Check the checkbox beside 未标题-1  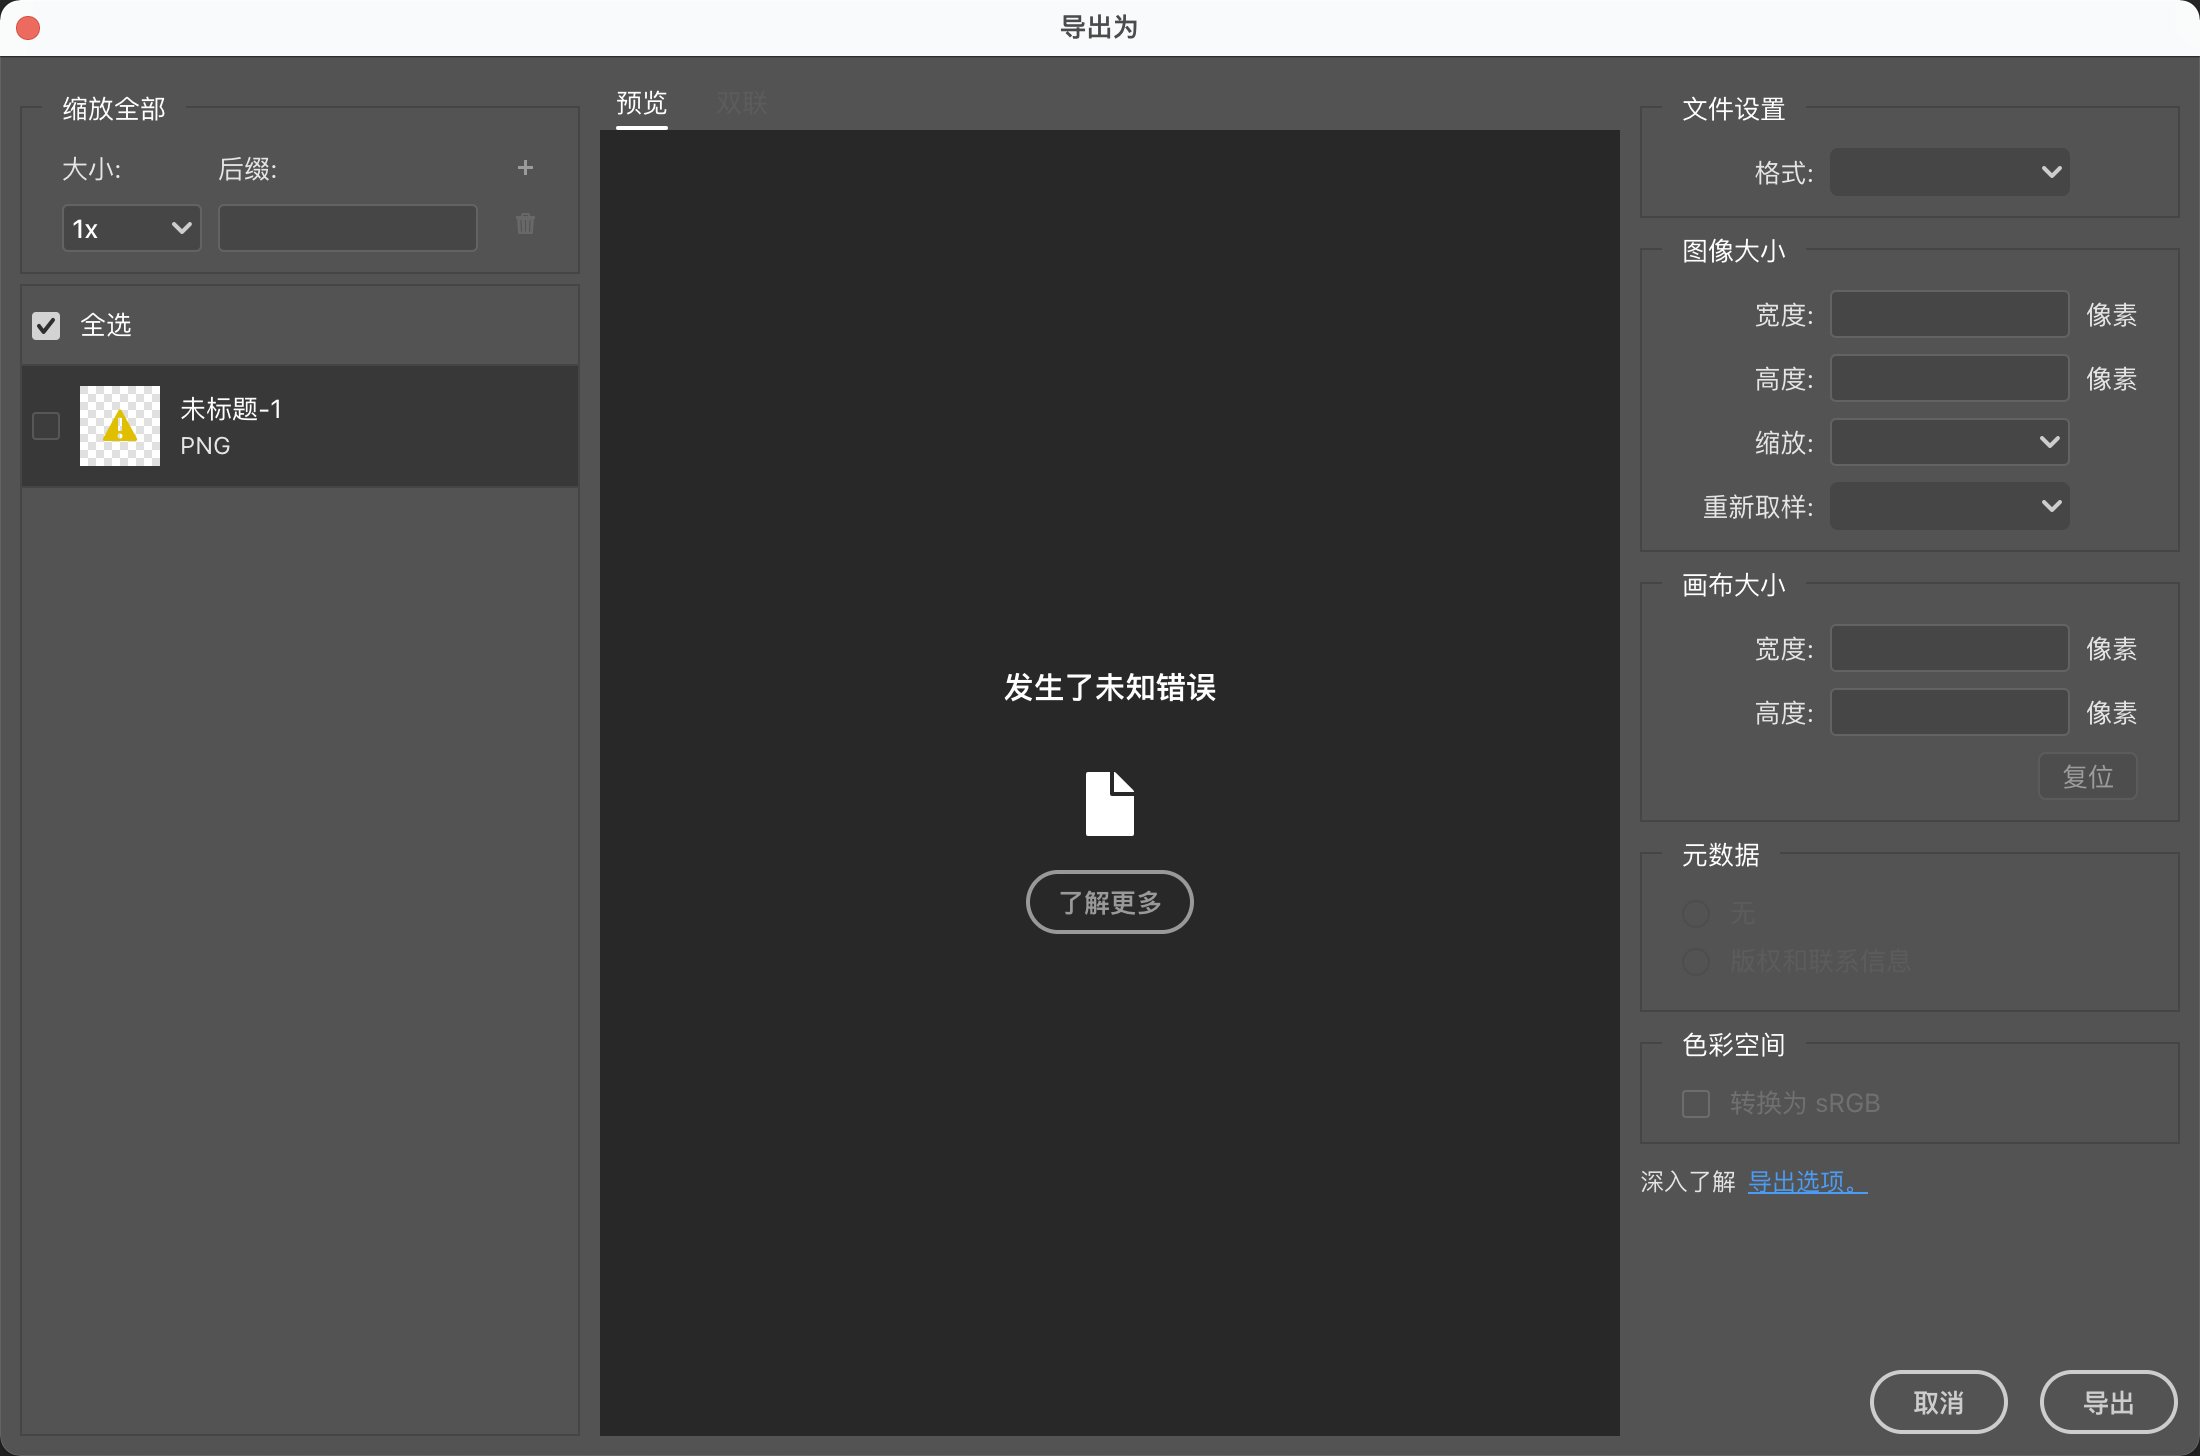[45, 426]
